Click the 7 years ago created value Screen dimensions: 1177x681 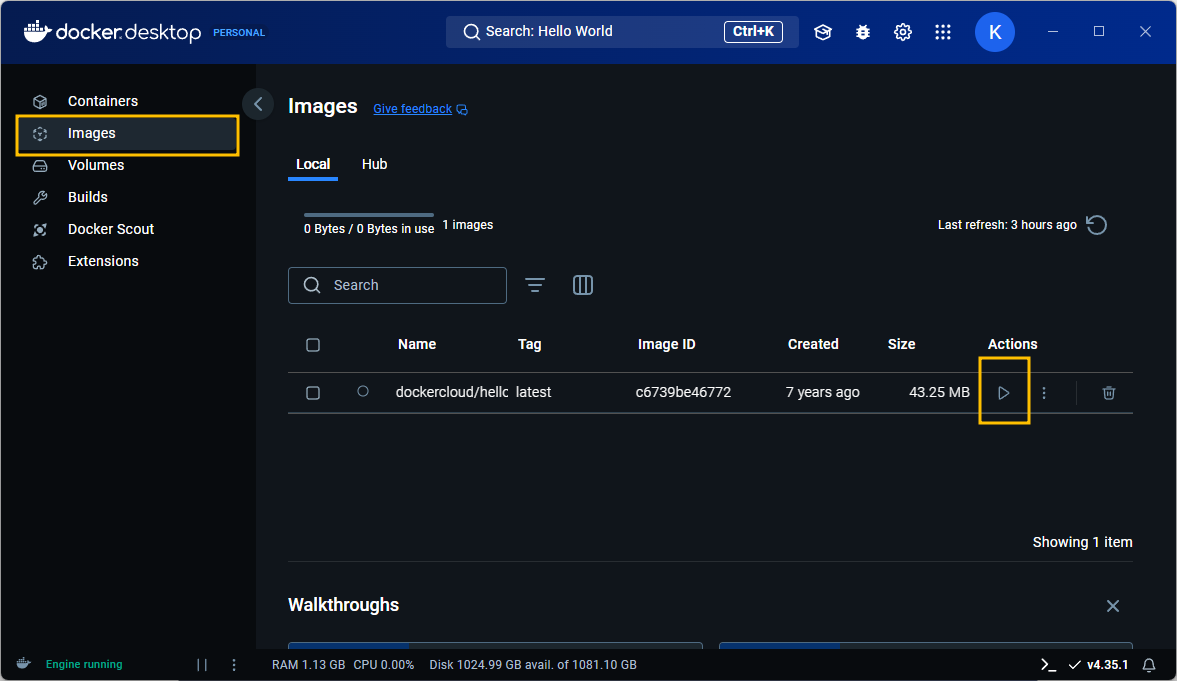point(823,393)
